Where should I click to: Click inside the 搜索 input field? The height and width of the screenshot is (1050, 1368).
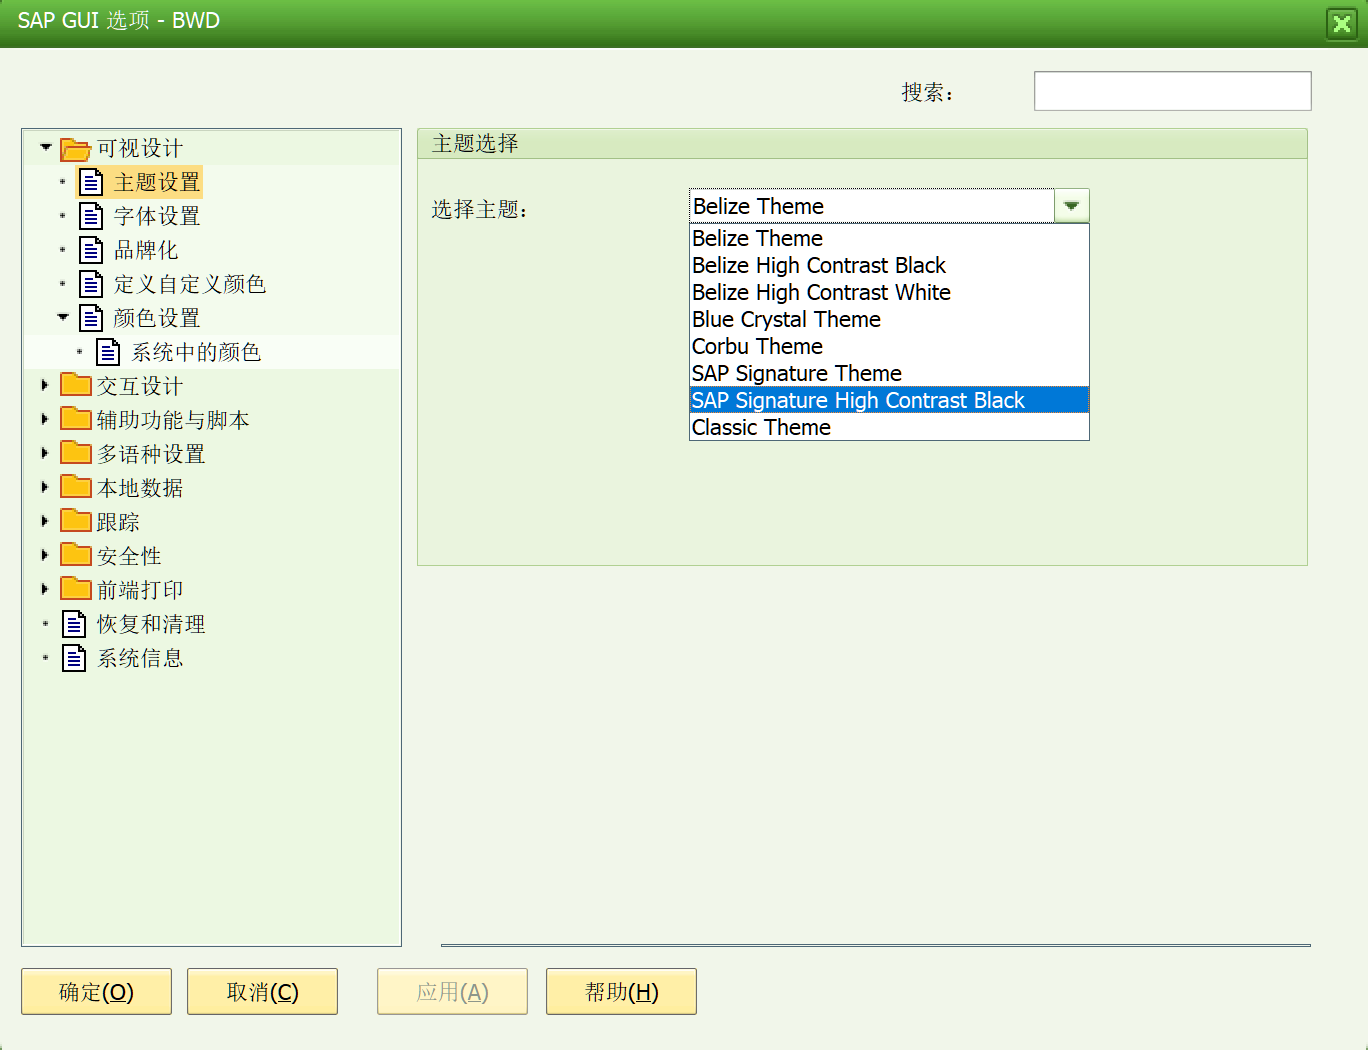[x=1170, y=90]
